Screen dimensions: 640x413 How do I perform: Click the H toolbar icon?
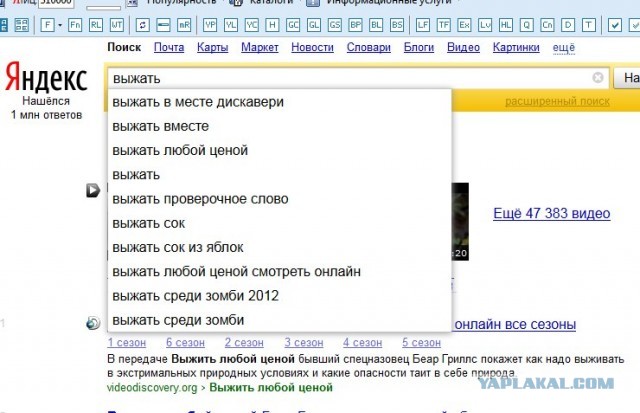coord(272,25)
